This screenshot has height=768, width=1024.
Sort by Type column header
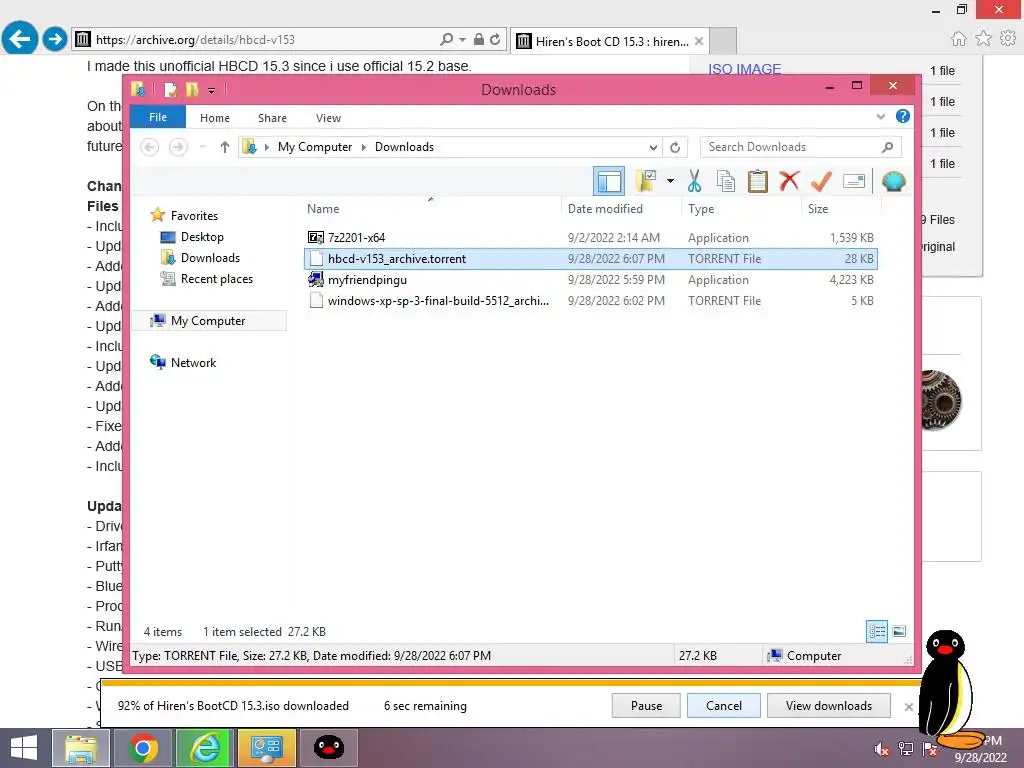(741, 209)
